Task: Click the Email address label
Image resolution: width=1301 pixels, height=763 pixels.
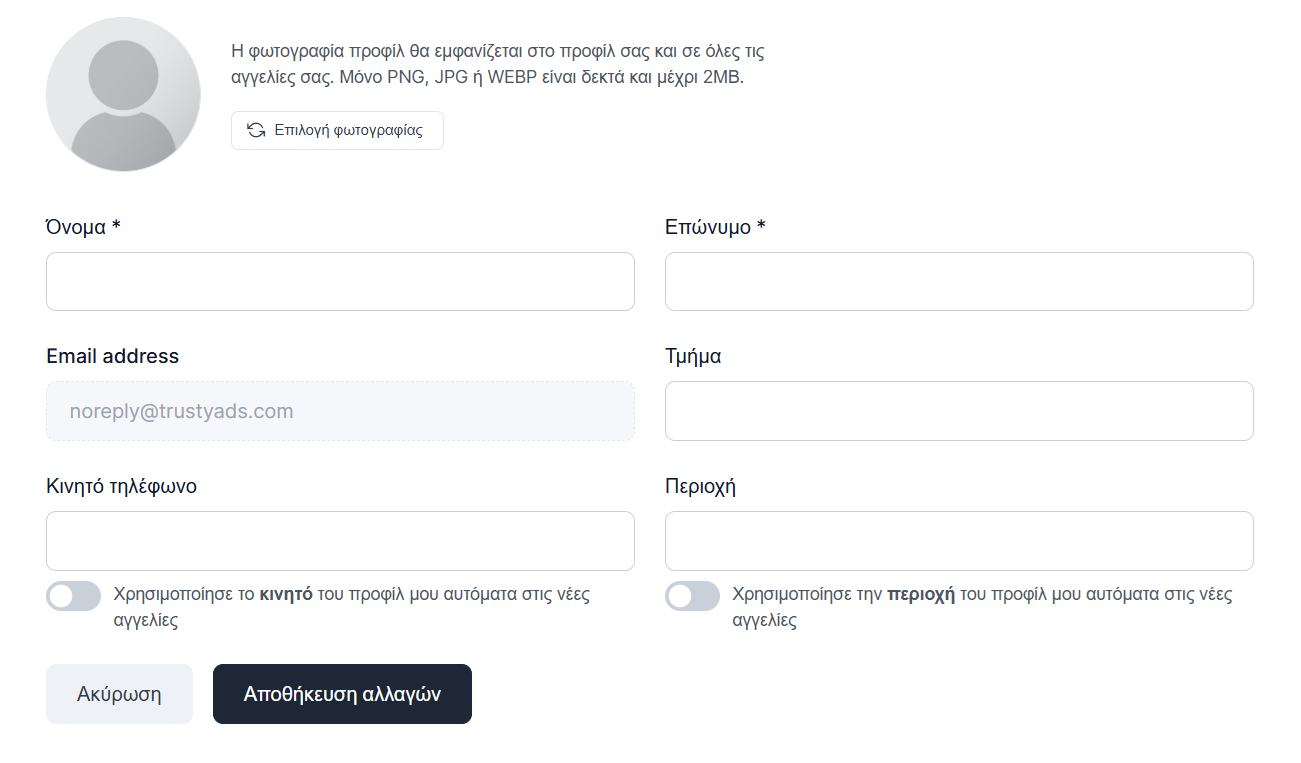Action: [x=112, y=356]
